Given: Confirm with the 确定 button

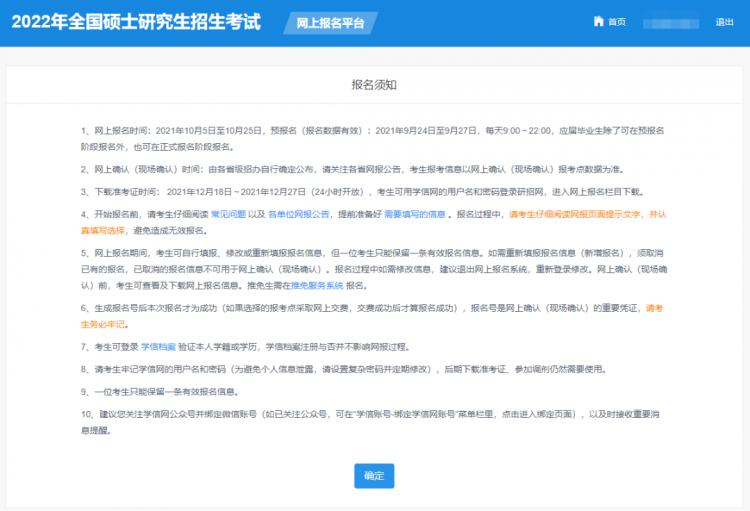Looking at the screenshot, I should click(374, 476).
